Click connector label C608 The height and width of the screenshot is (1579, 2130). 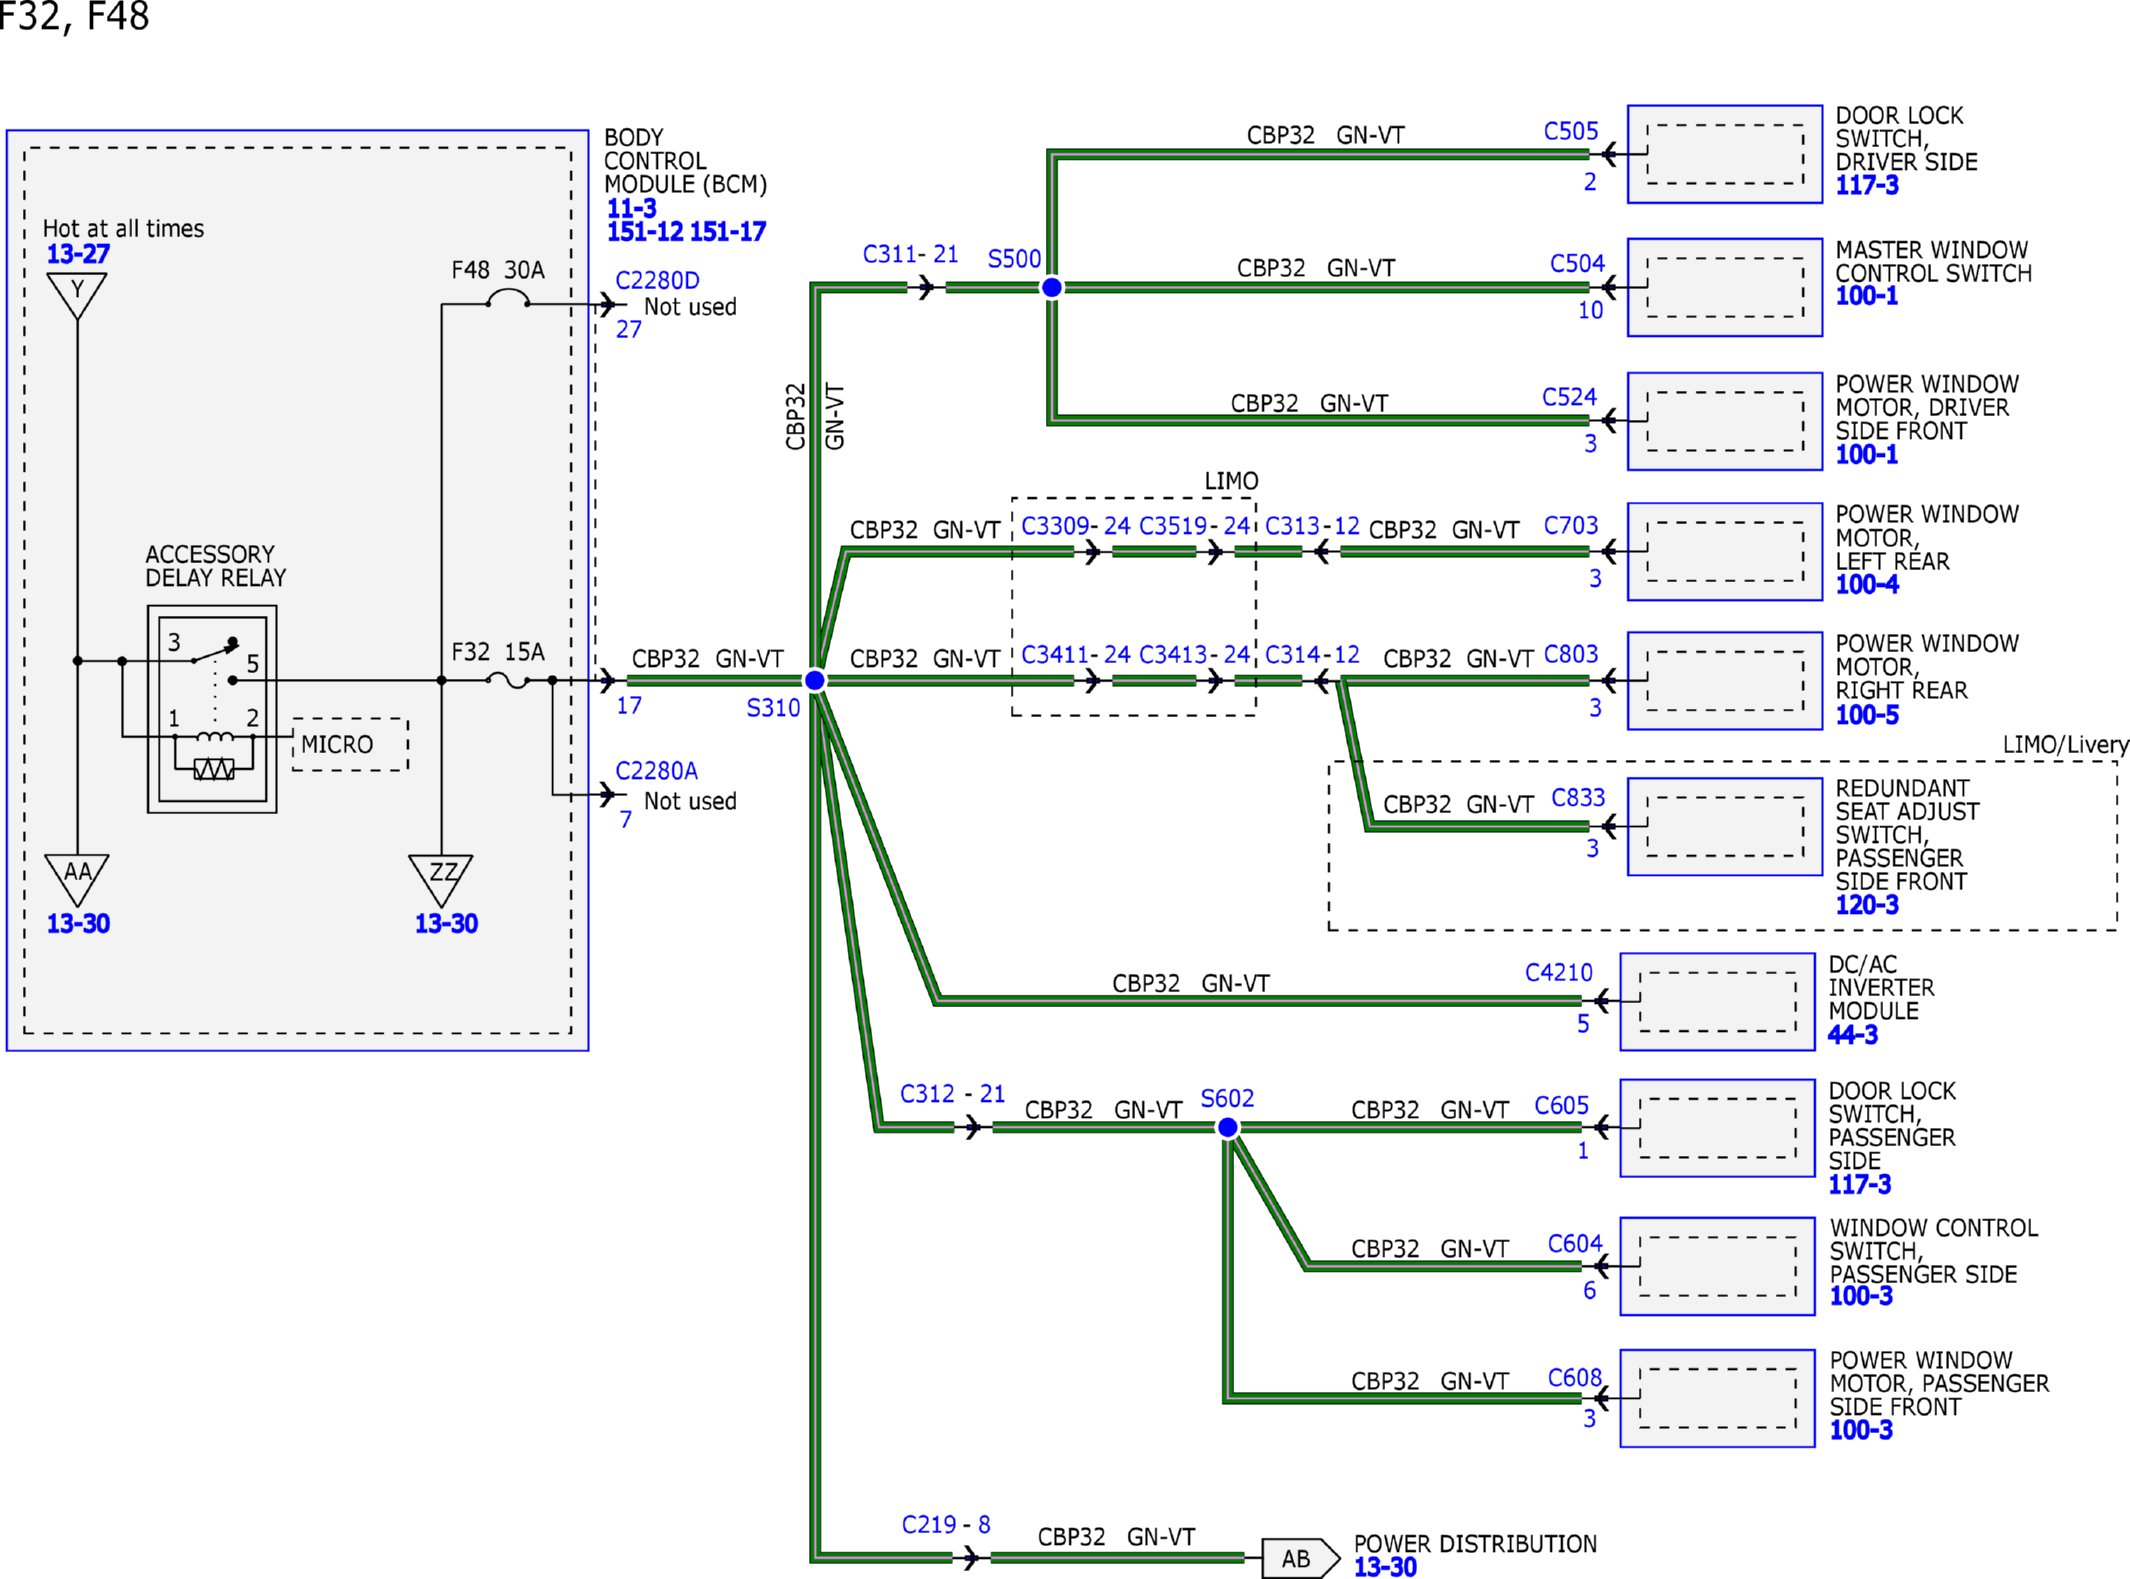click(1575, 1378)
